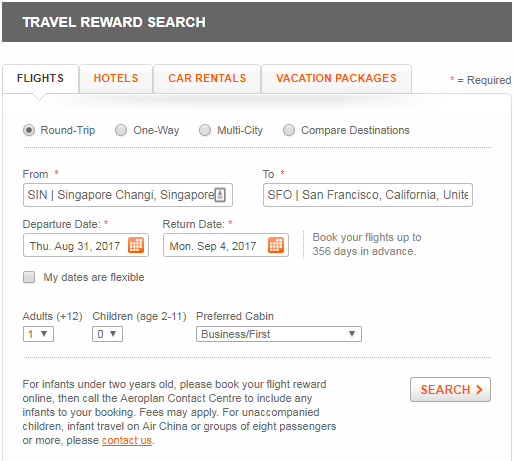This screenshot has width=516, height=461.
Task: Open the Children count dropdown
Action: click(x=107, y=334)
